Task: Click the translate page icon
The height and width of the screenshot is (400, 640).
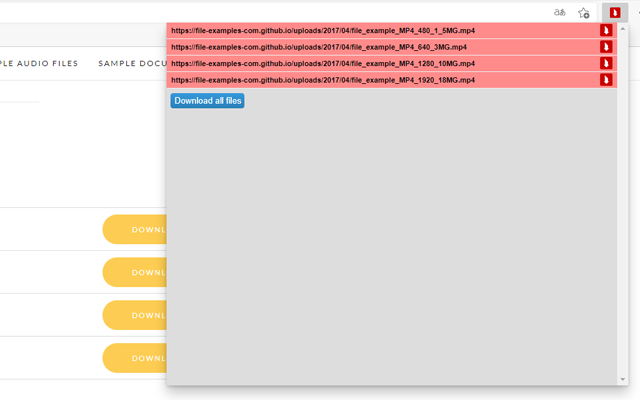Action: (x=560, y=13)
